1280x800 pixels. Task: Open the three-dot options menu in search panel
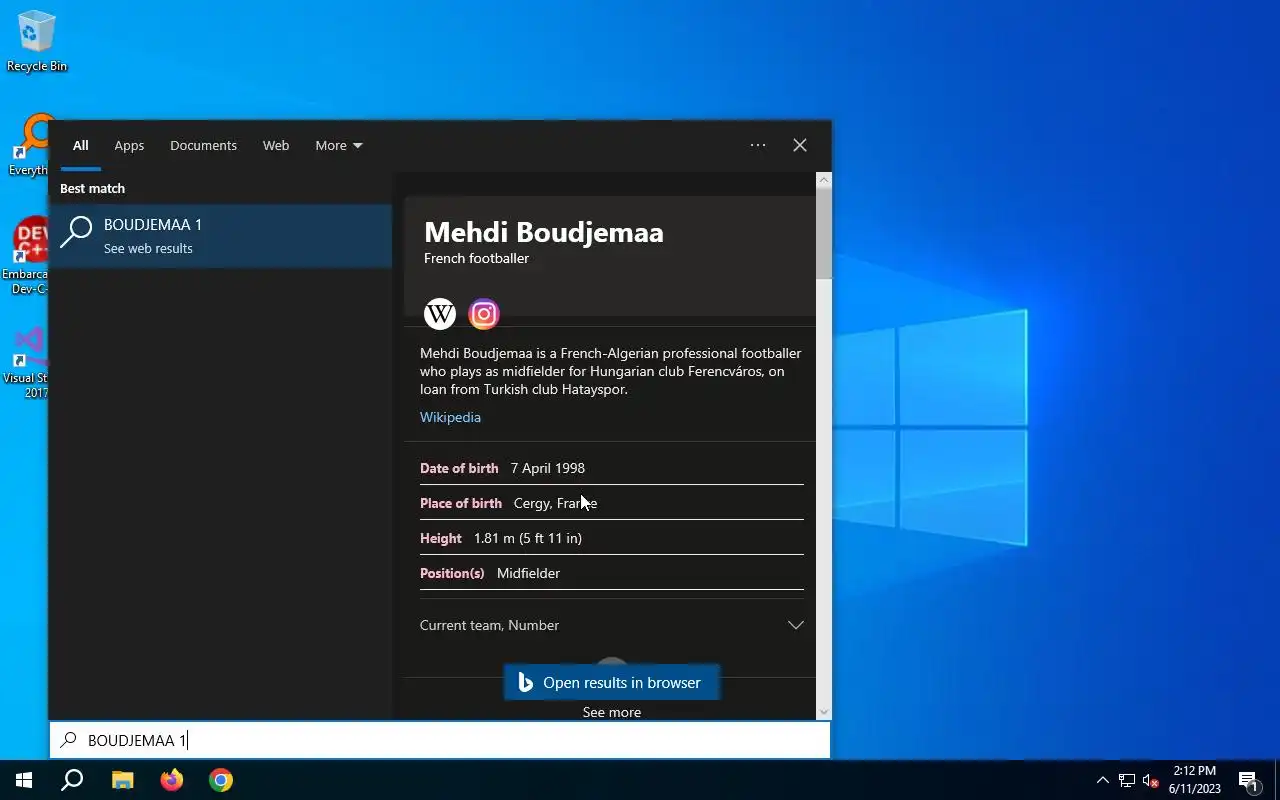pos(758,145)
